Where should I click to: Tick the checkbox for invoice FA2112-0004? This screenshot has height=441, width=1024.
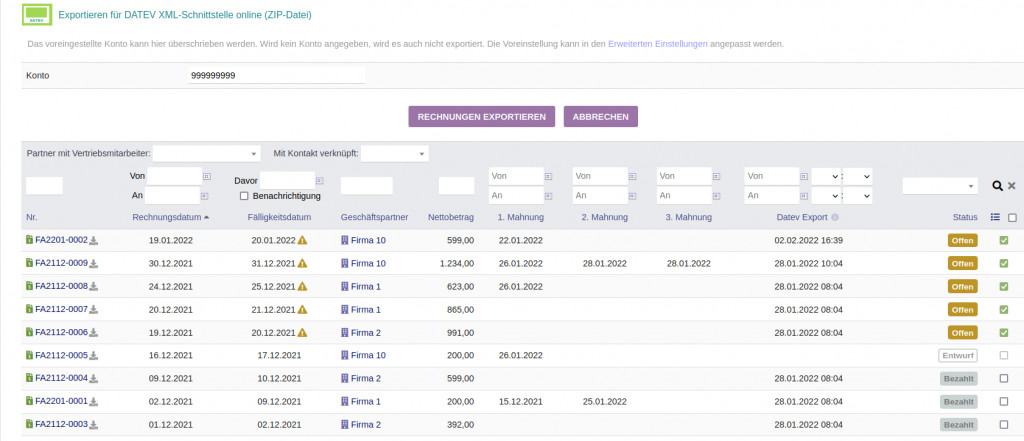click(x=1003, y=378)
